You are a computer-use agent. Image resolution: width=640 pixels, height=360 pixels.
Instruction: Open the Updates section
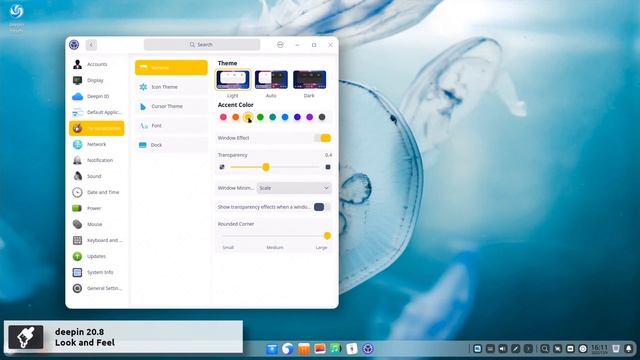pos(97,256)
